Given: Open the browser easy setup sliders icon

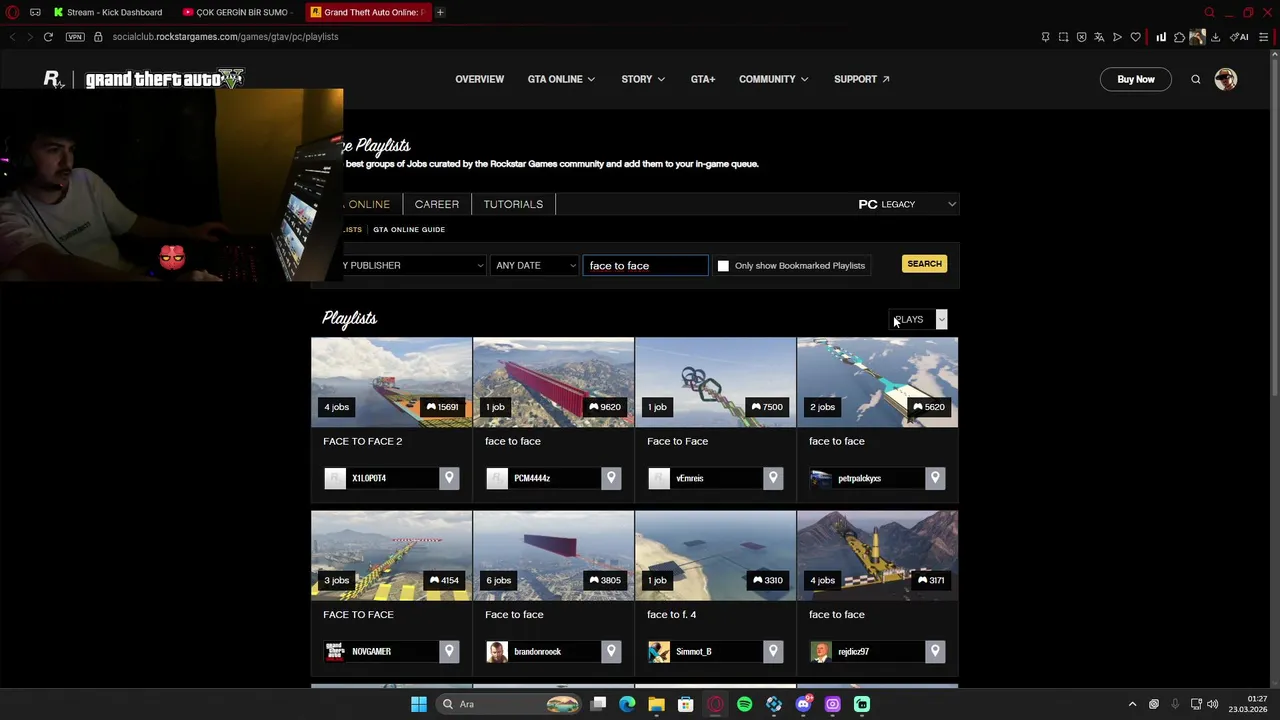Looking at the screenshot, I should [1264, 37].
